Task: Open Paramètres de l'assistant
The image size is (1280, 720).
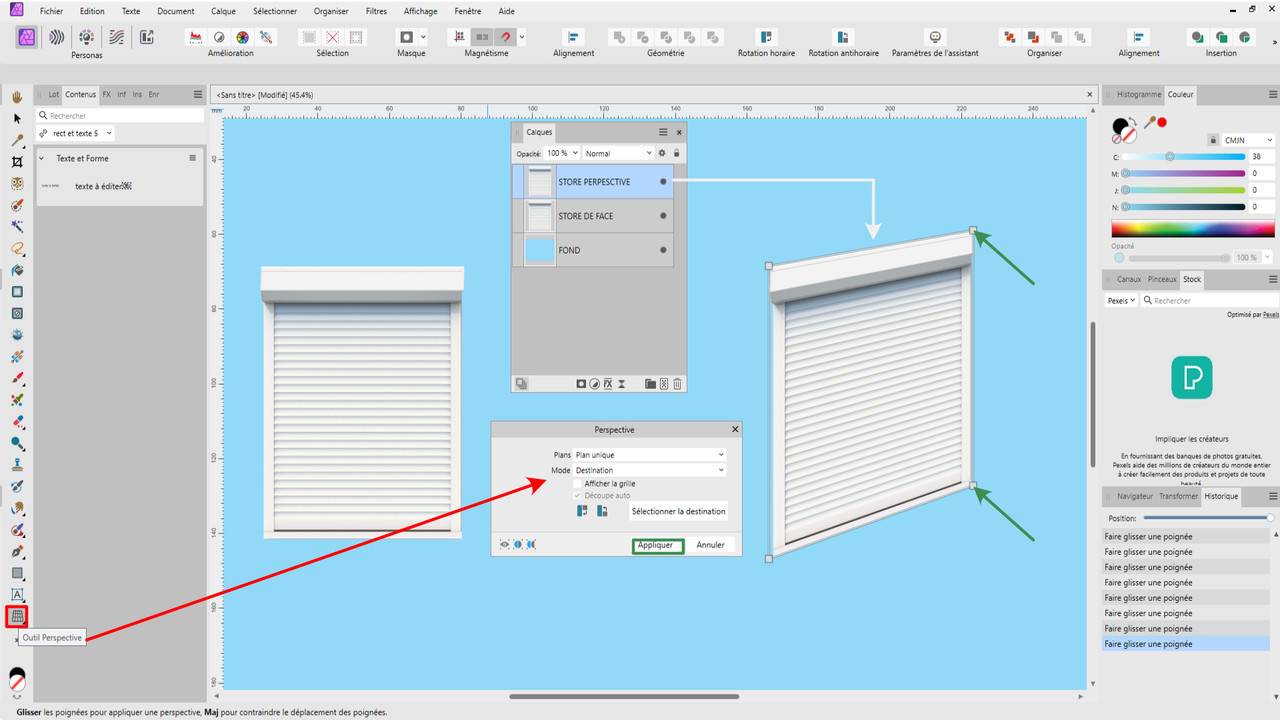Action: (936, 37)
